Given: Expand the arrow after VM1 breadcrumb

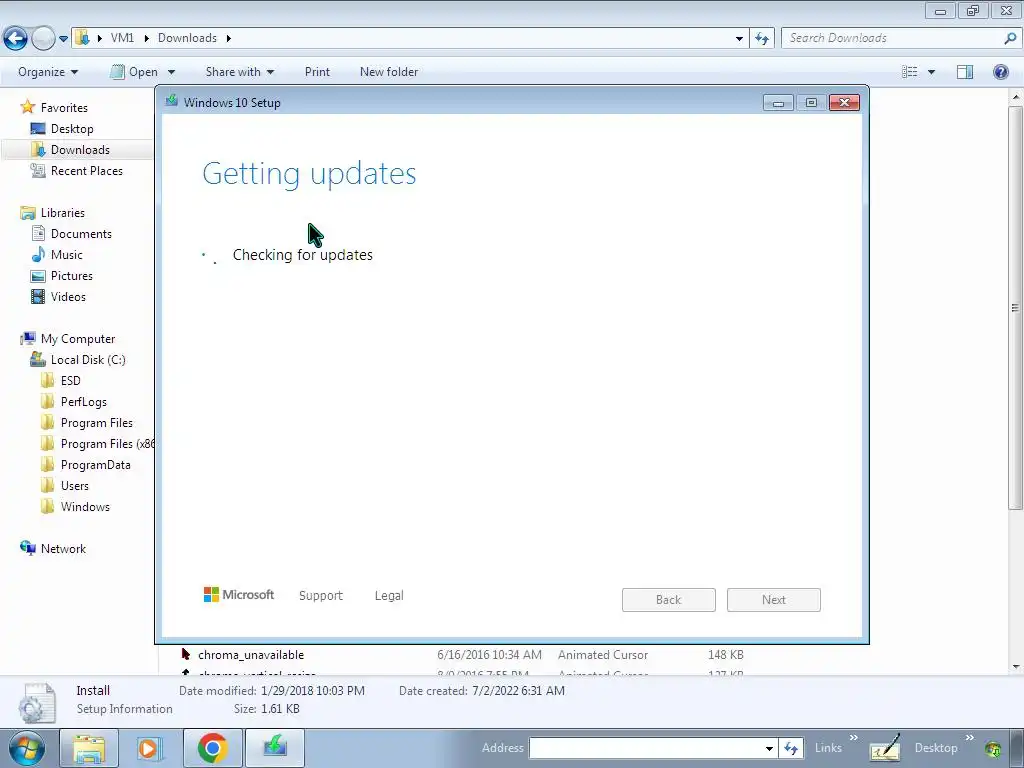Looking at the screenshot, I should 146,38.
